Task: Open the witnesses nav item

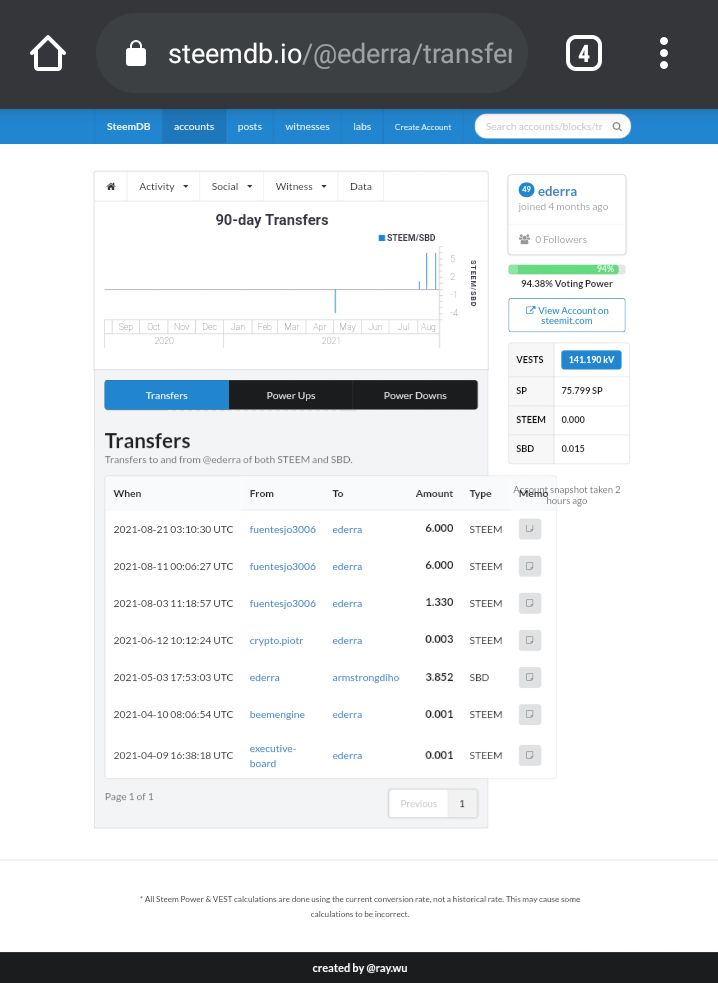Action: click(307, 127)
